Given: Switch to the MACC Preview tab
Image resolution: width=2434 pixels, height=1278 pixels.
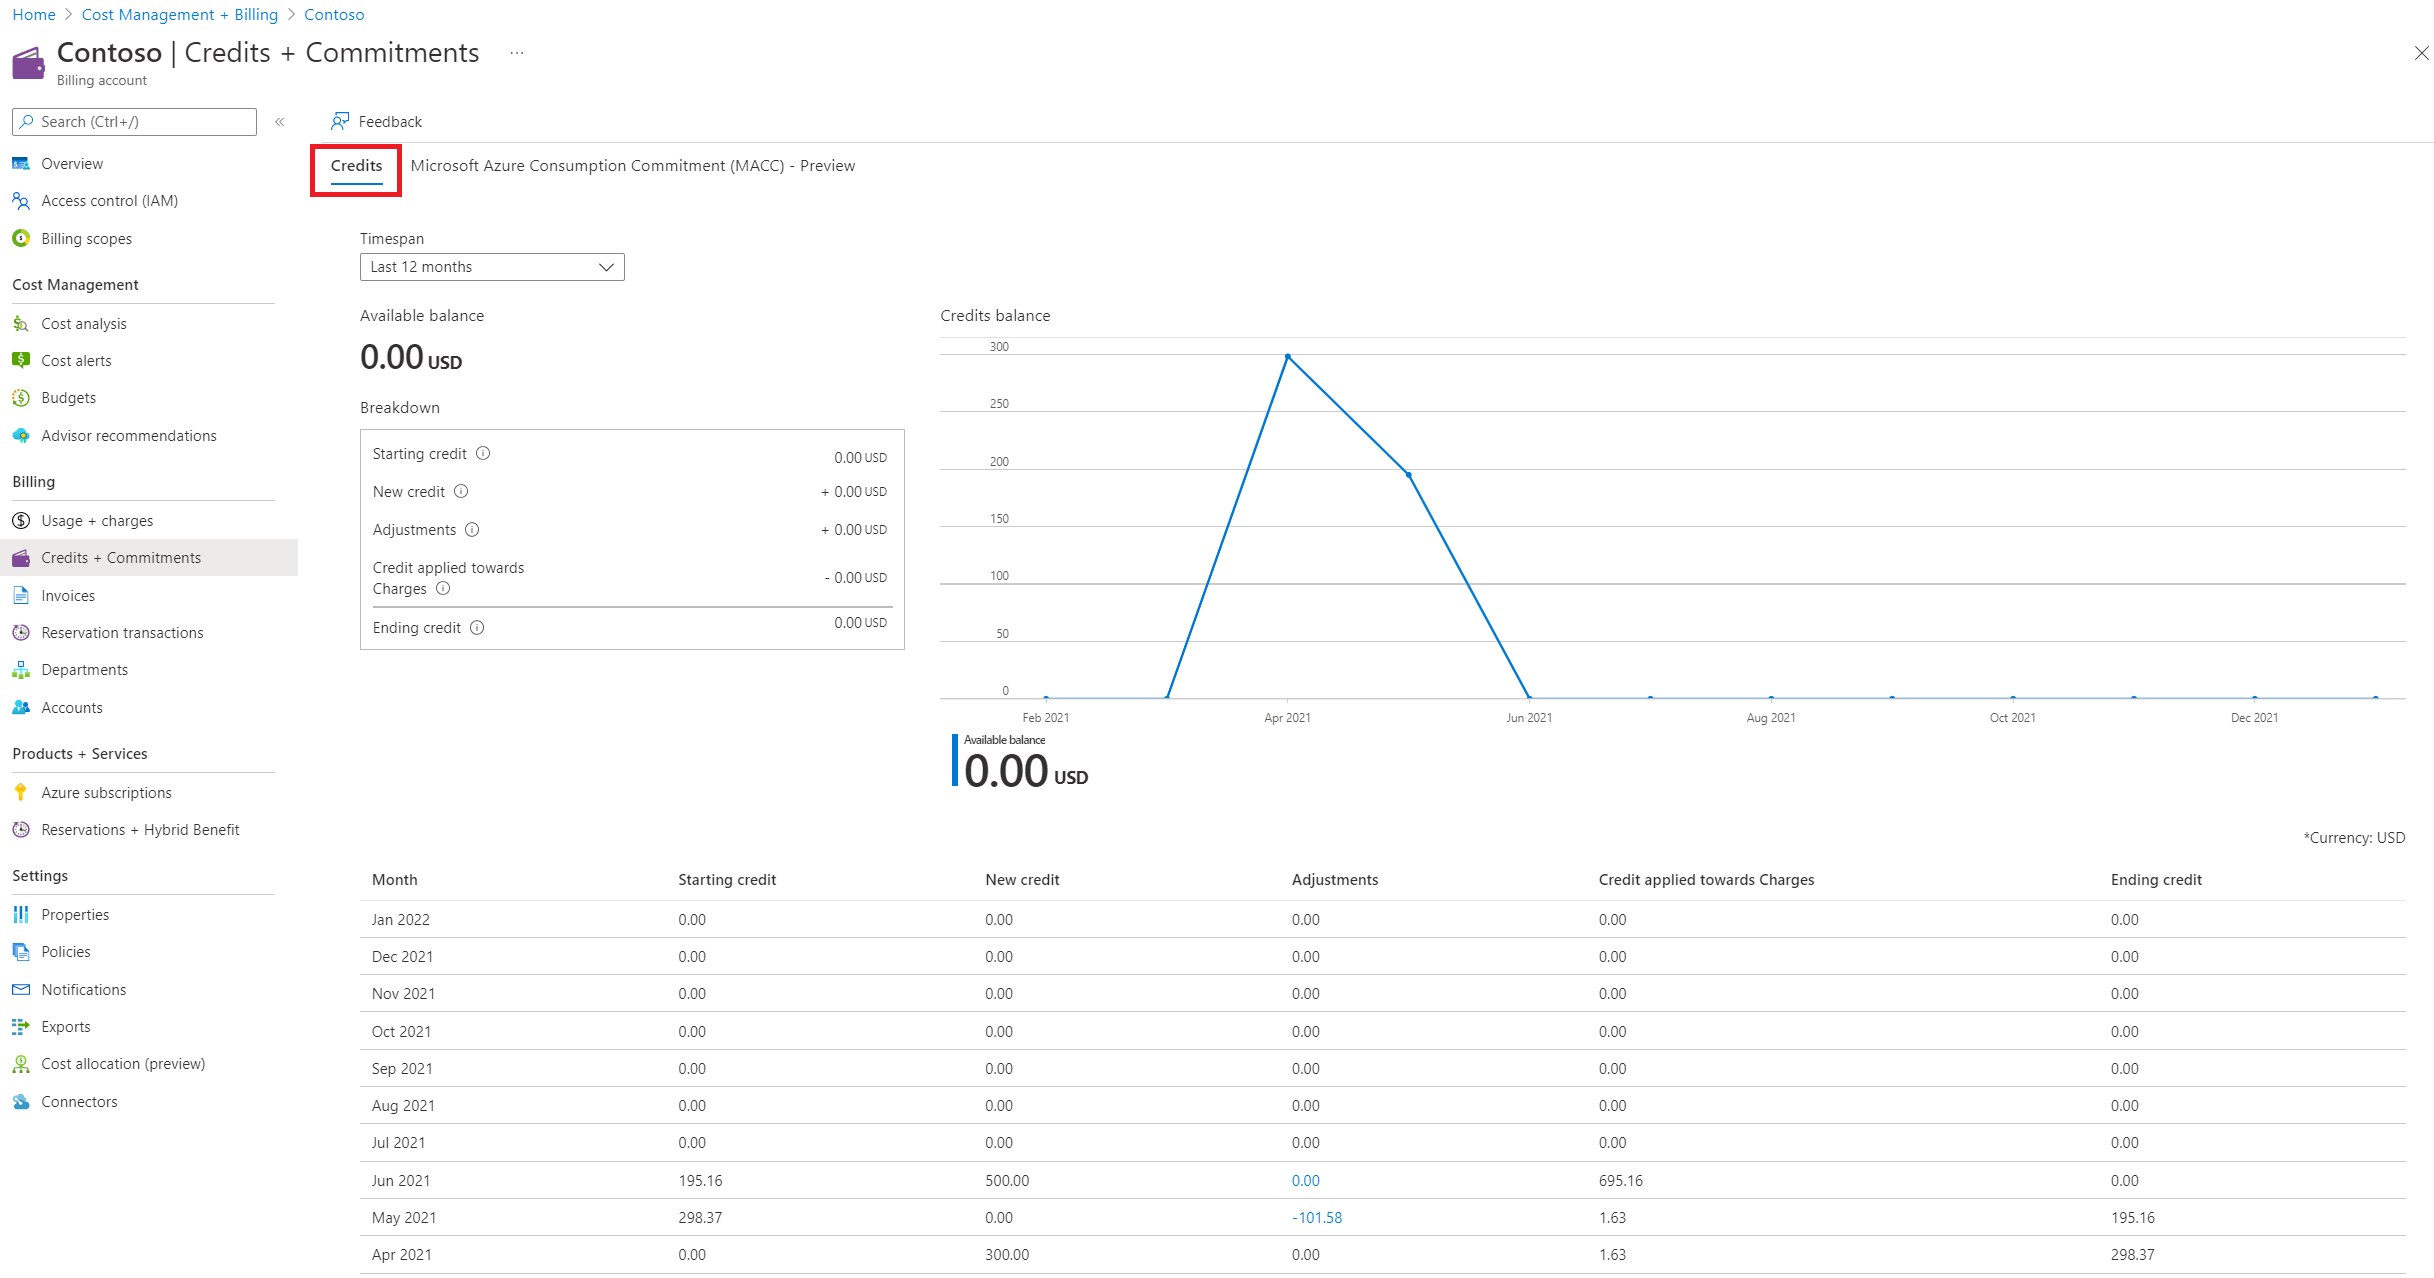Looking at the screenshot, I should pos(632,166).
